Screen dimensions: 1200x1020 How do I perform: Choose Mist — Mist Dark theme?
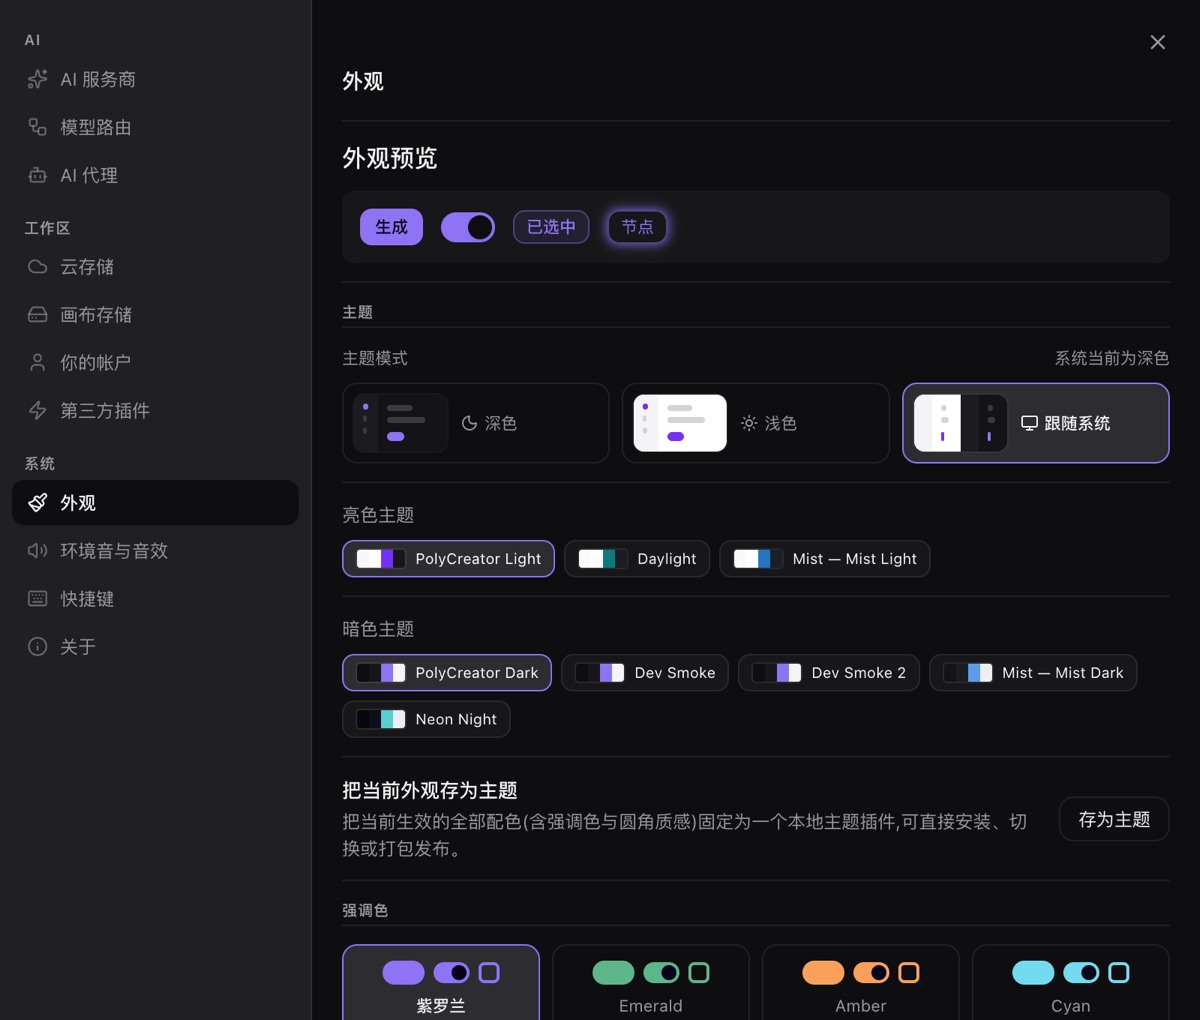pos(1033,673)
